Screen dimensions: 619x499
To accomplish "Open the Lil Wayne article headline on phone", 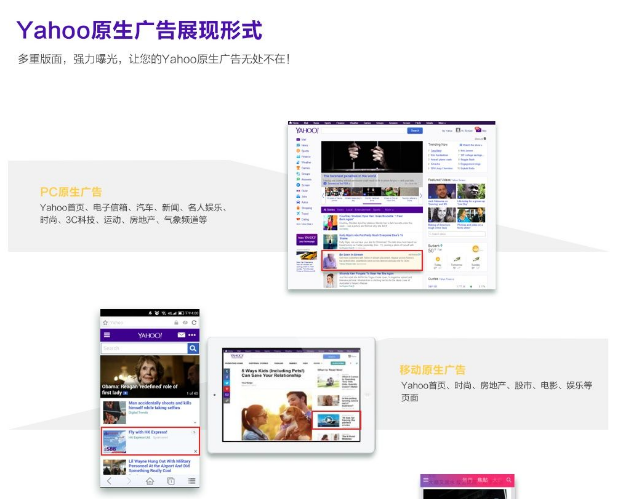I will point(159,466).
